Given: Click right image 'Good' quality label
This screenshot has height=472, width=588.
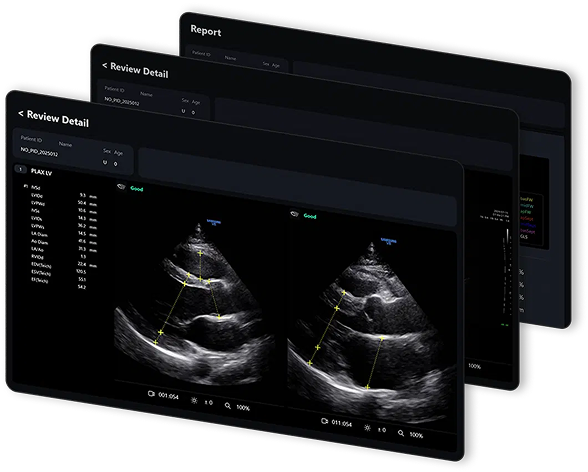Looking at the screenshot, I should [x=310, y=216].
